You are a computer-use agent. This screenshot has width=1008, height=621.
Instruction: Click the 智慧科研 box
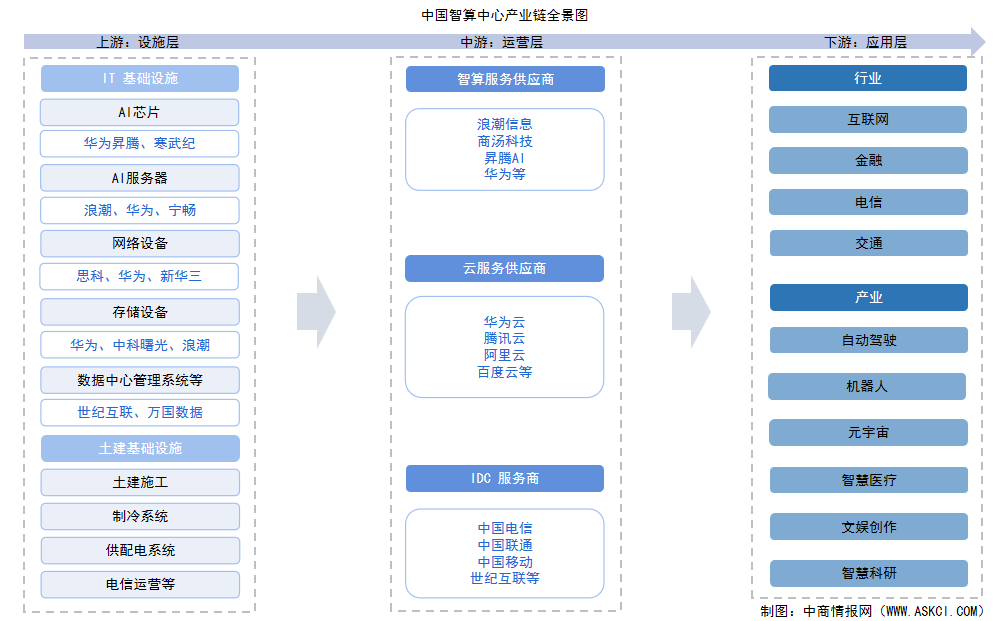pos(868,573)
